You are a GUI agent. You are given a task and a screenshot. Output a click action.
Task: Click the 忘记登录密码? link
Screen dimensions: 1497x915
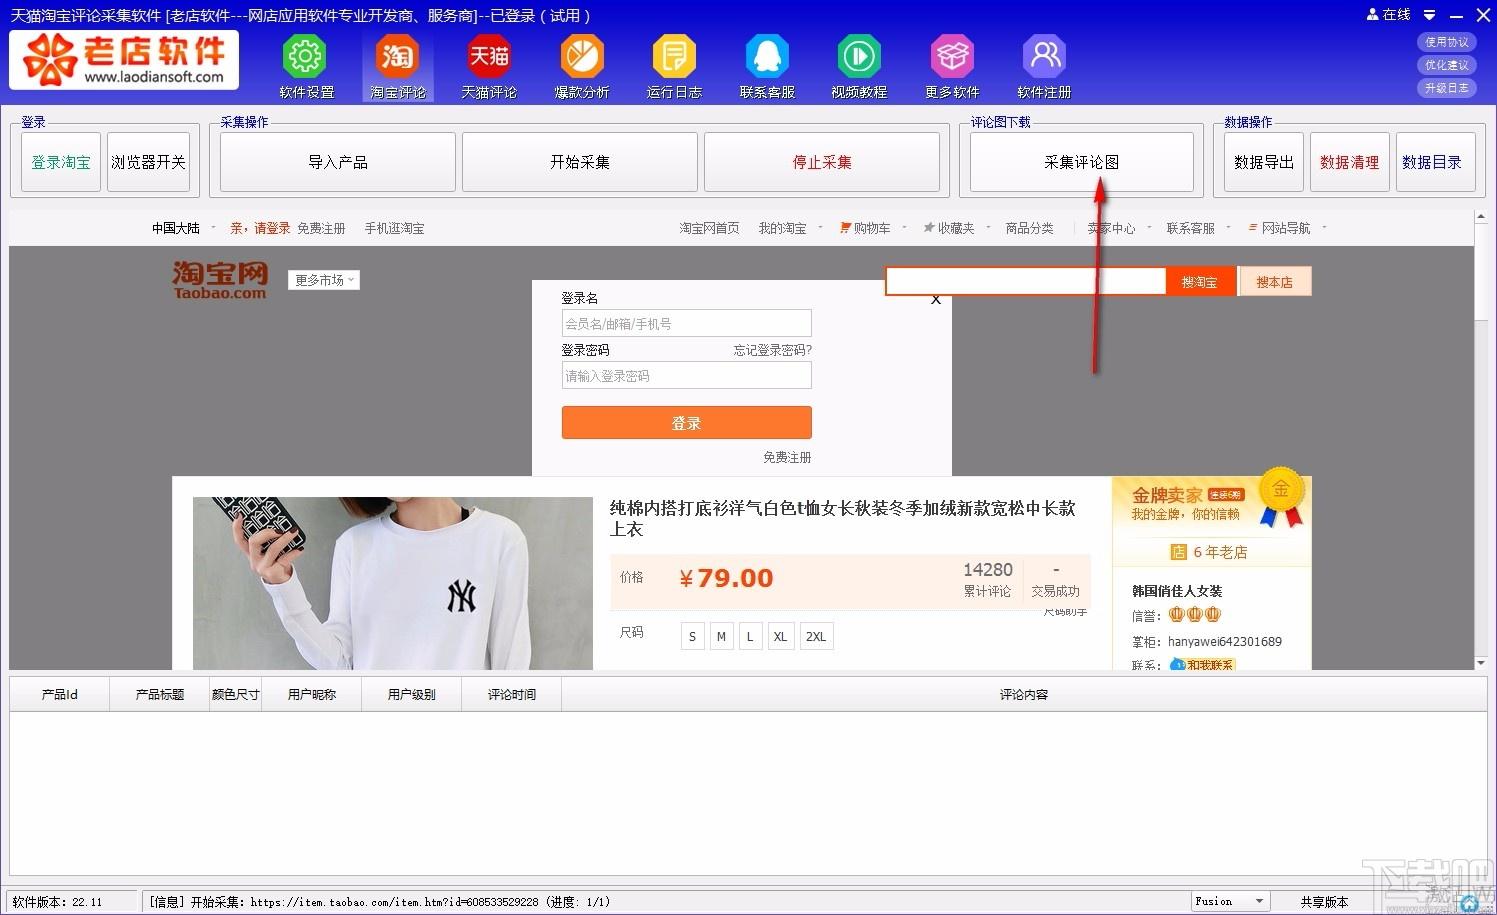(x=772, y=350)
